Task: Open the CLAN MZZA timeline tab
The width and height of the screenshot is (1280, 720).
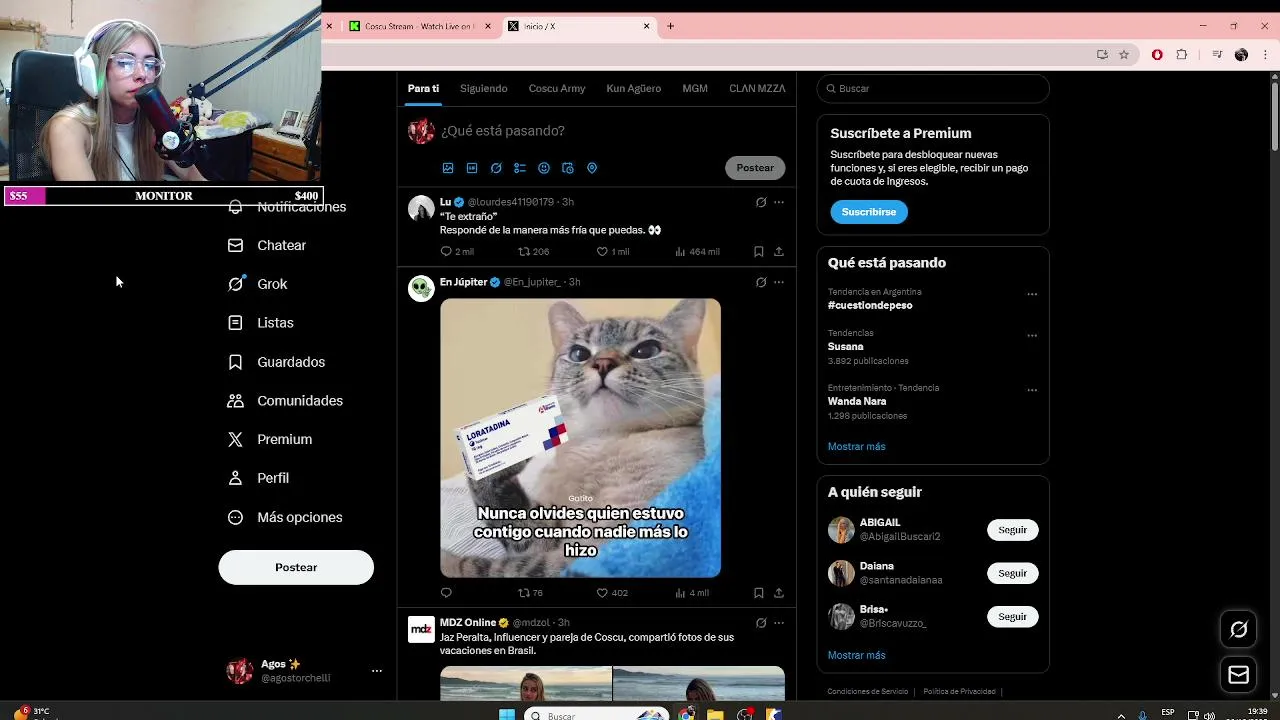Action: [x=757, y=89]
